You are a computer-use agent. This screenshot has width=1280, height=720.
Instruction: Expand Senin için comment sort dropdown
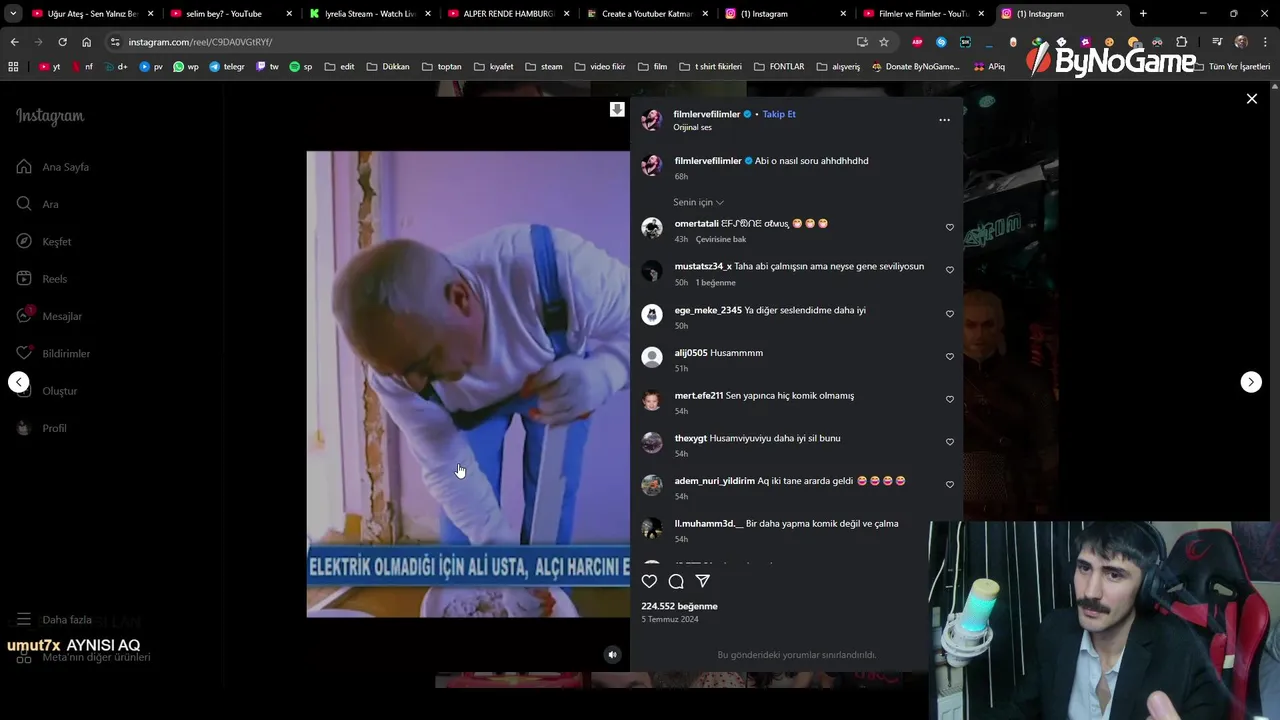[x=698, y=202]
